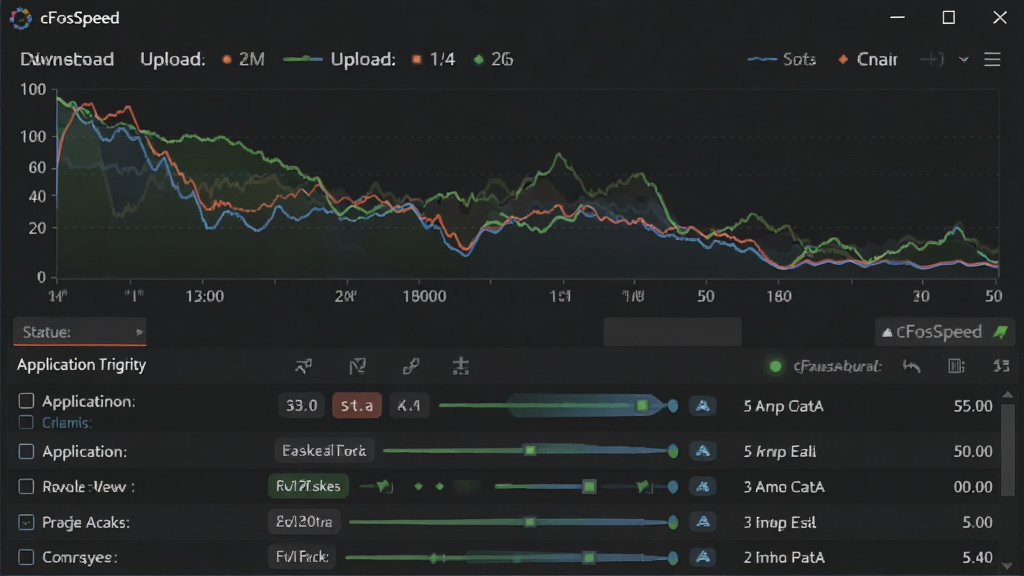1024x576 pixels.
Task: Check the Rovole Vevv checkbox
Action: [26, 487]
